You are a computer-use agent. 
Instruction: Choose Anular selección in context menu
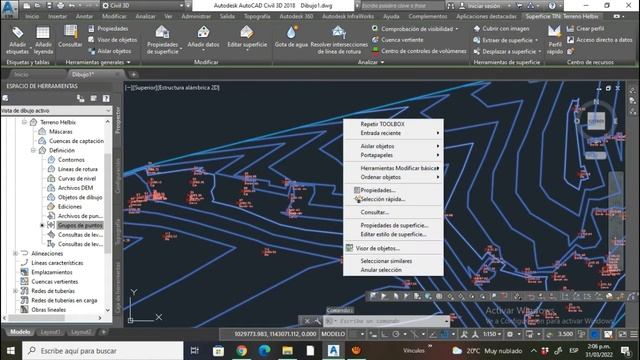[393, 270]
